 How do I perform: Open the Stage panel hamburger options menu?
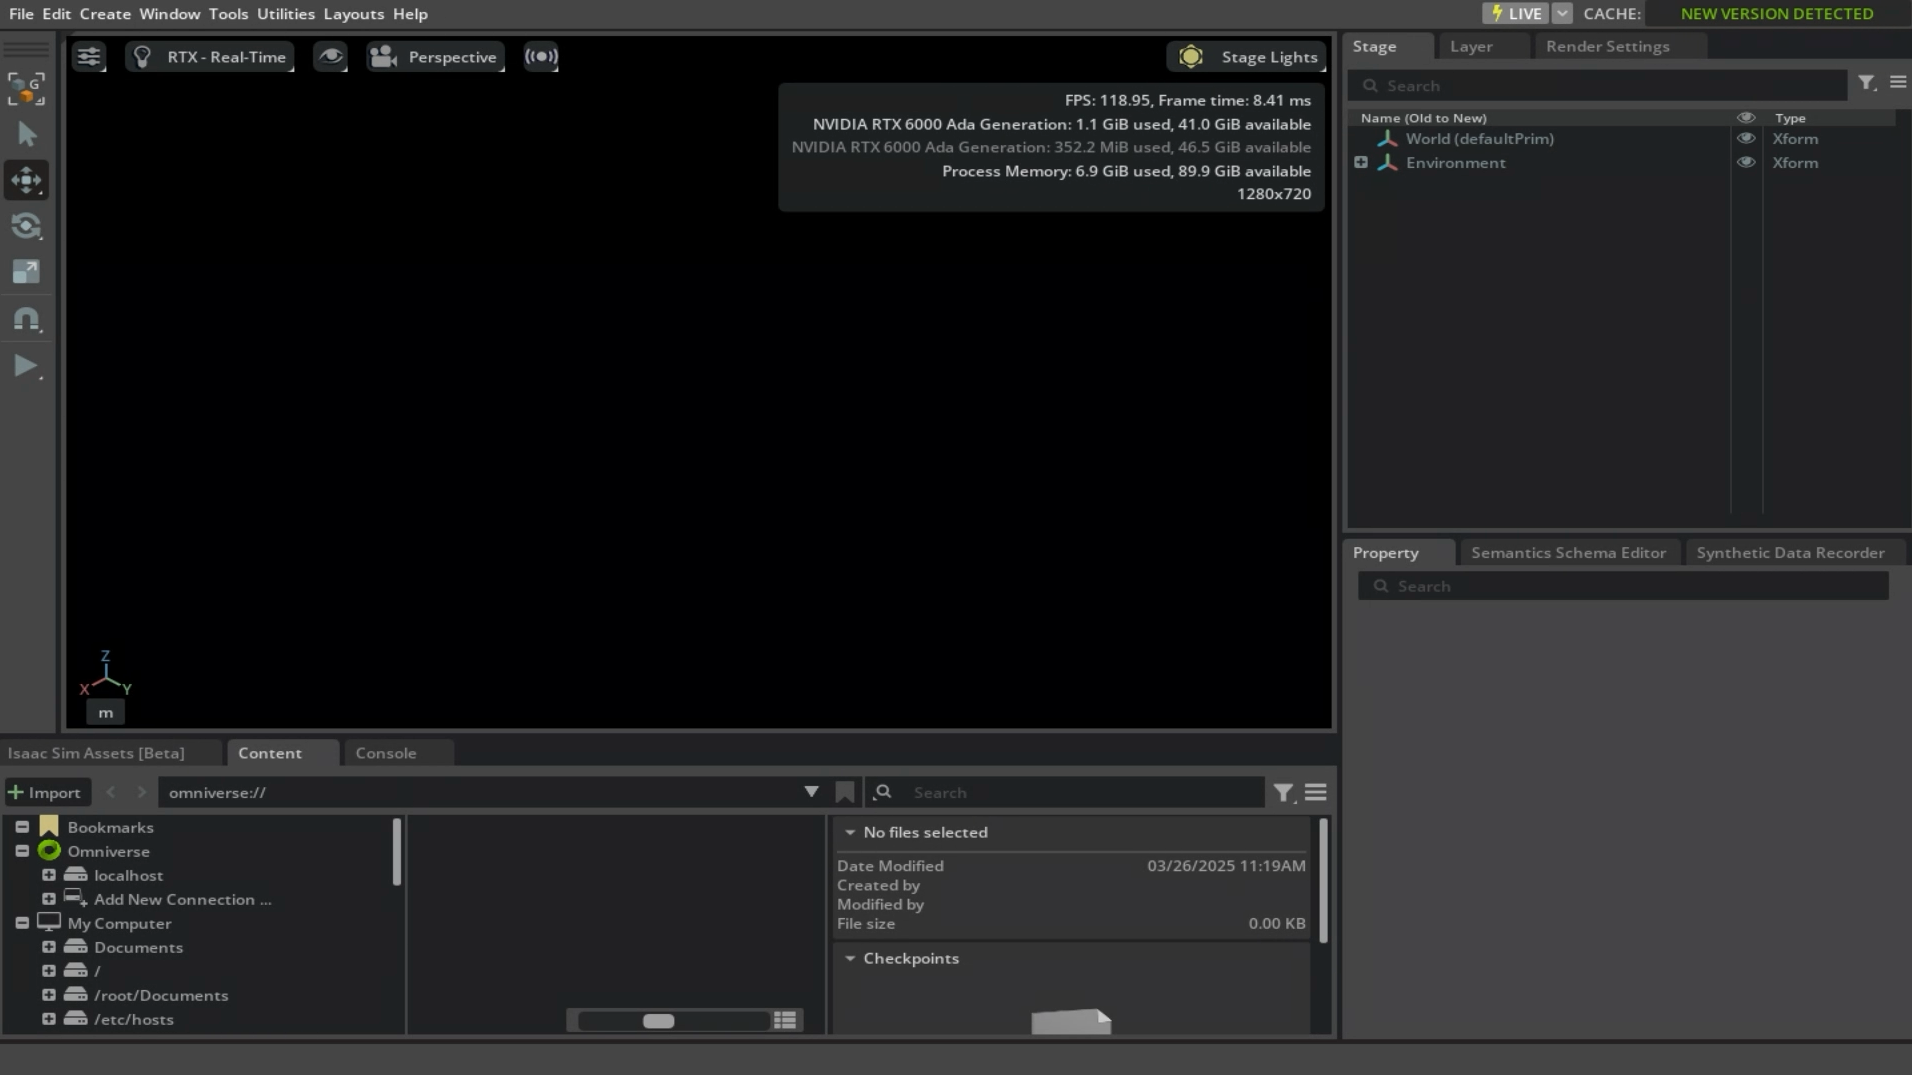pos(1897,83)
